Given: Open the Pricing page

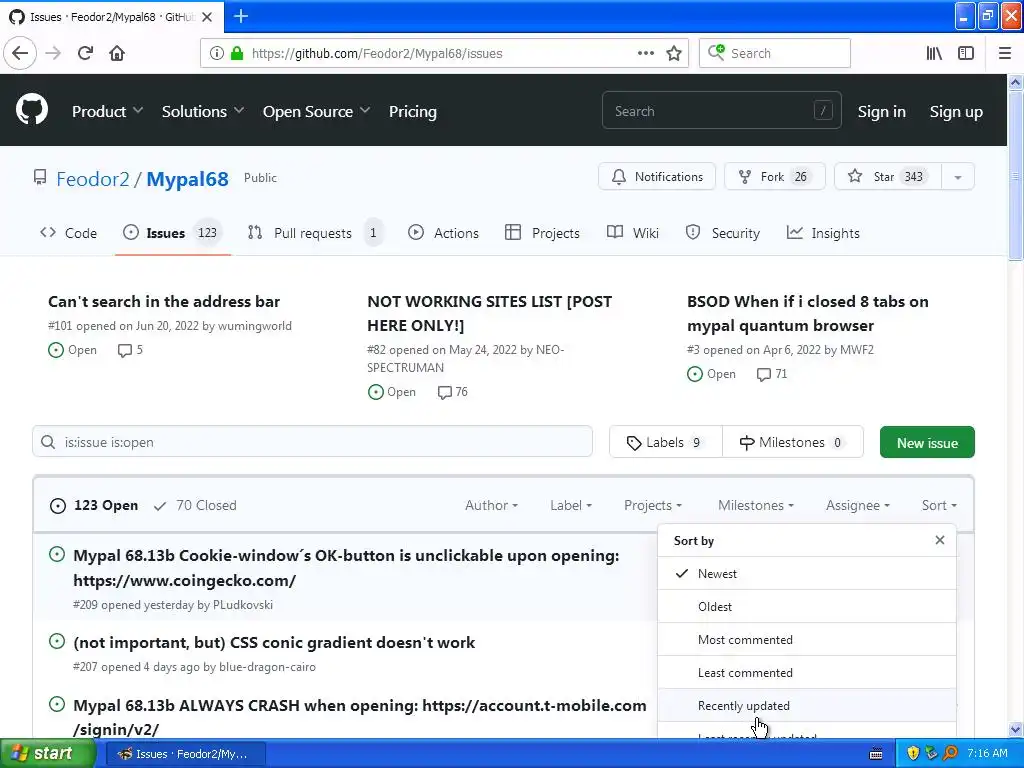Looking at the screenshot, I should coord(413,112).
